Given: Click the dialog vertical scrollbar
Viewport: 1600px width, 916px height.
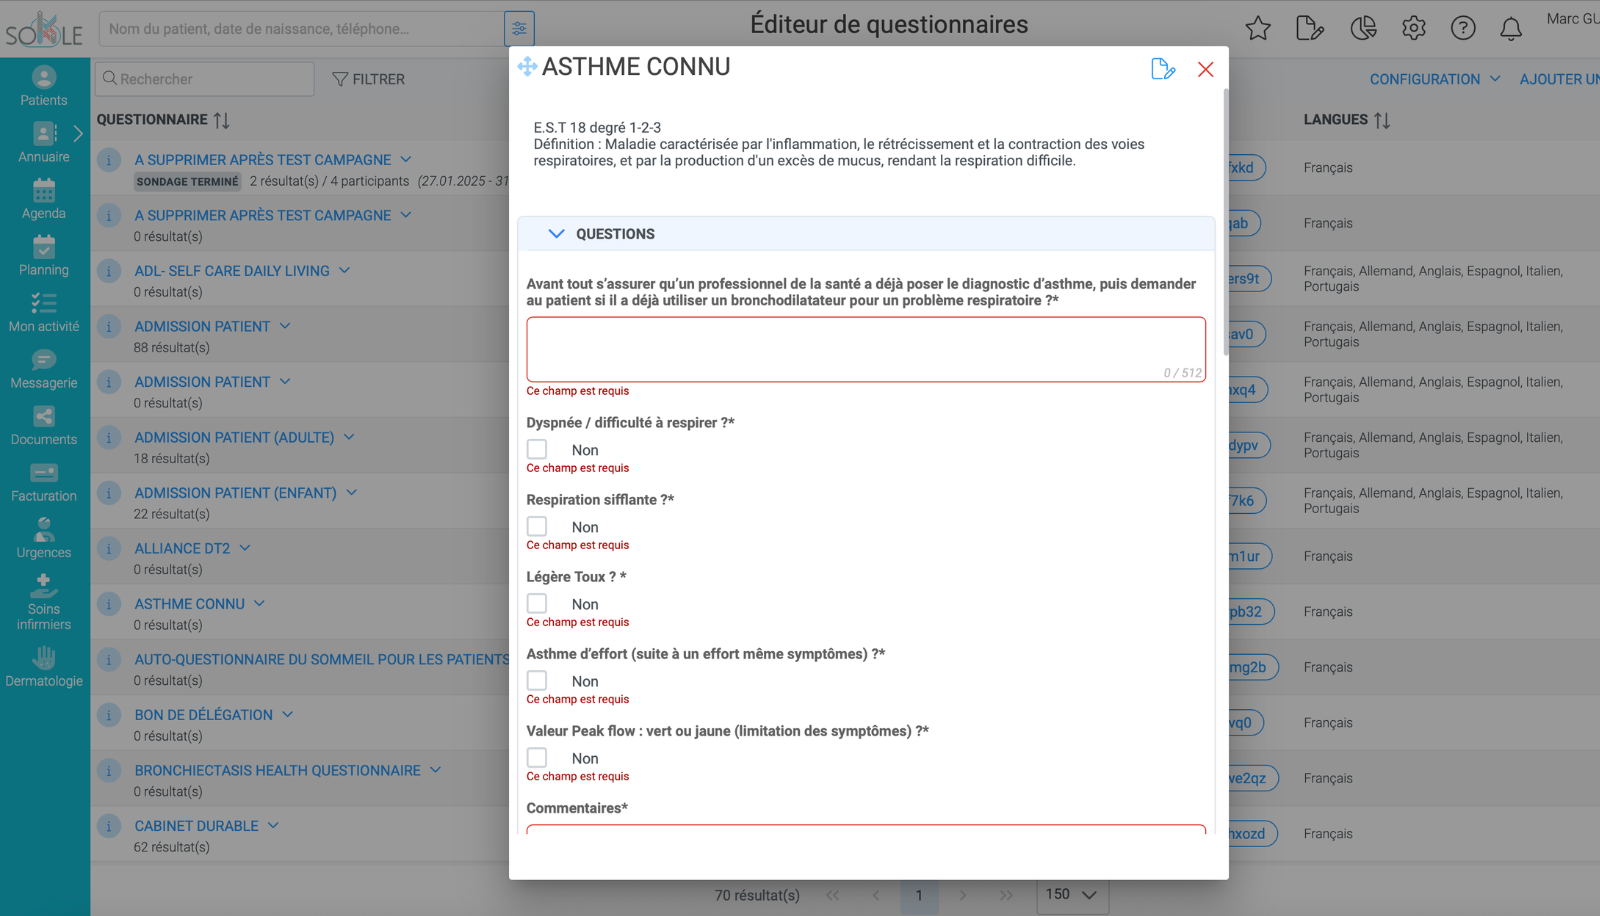Looking at the screenshot, I should pos(1225,222).
